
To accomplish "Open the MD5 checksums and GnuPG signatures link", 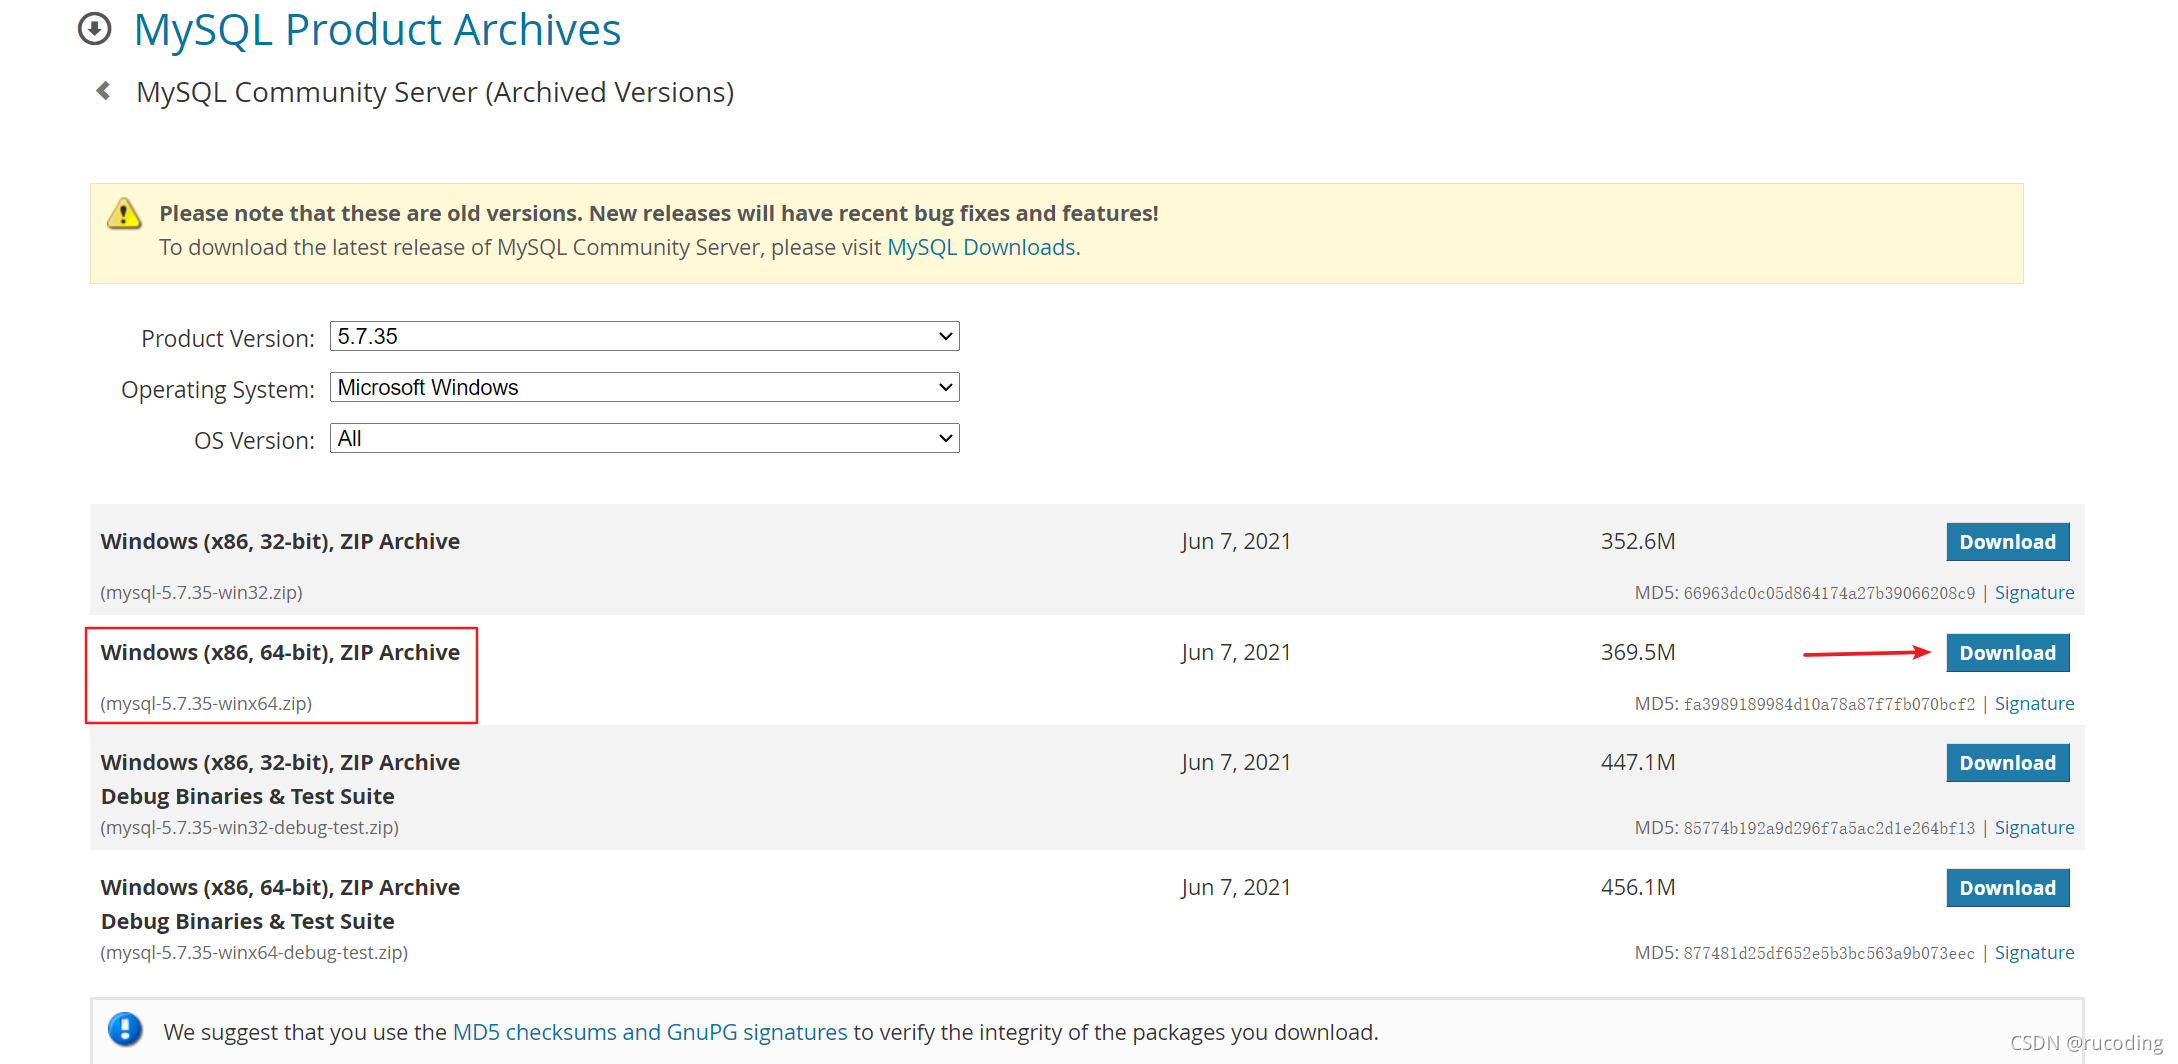I will (650, 1032).
